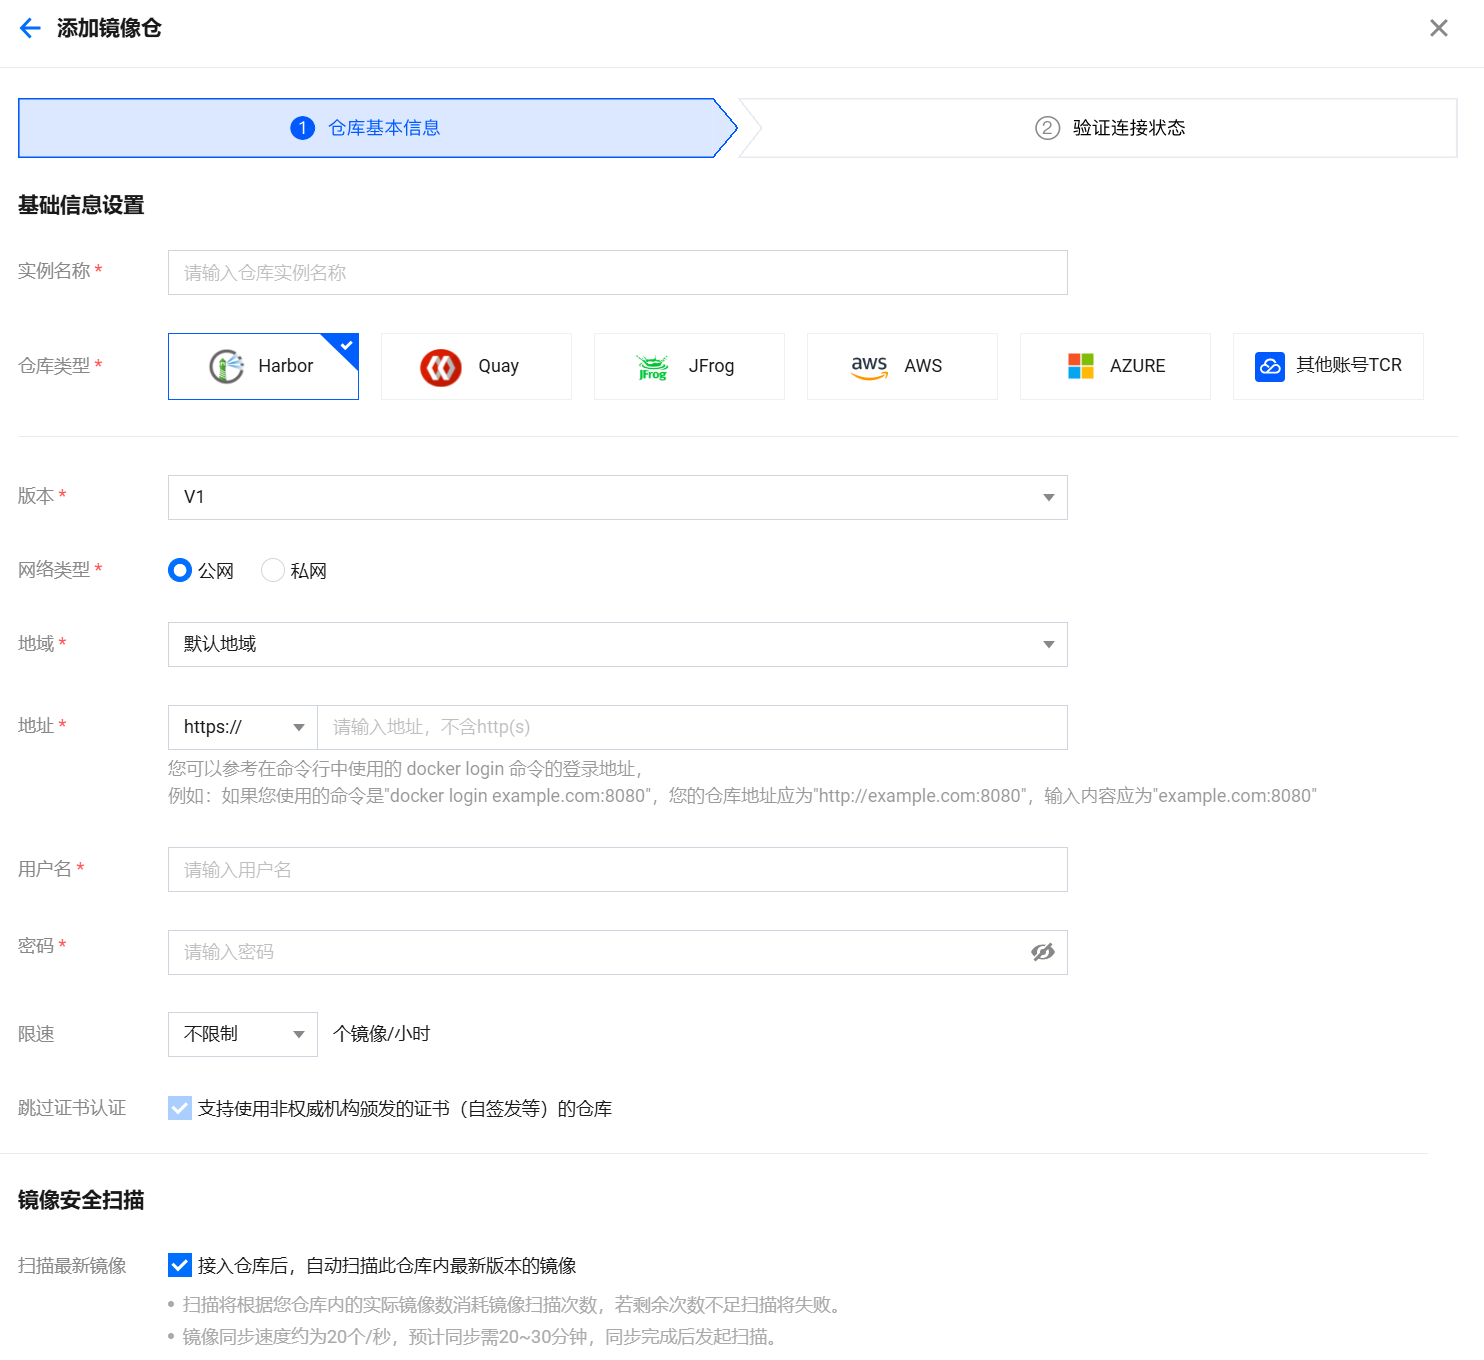Select the 公网 radio button
The height and width of the screenshot is (1360, 1484).
tap(180, 570)
